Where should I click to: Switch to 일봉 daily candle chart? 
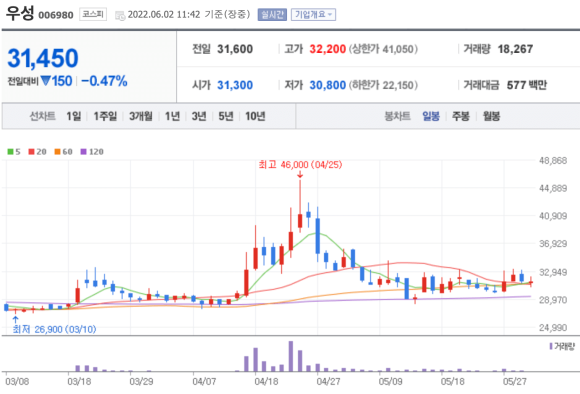[431, 116]
